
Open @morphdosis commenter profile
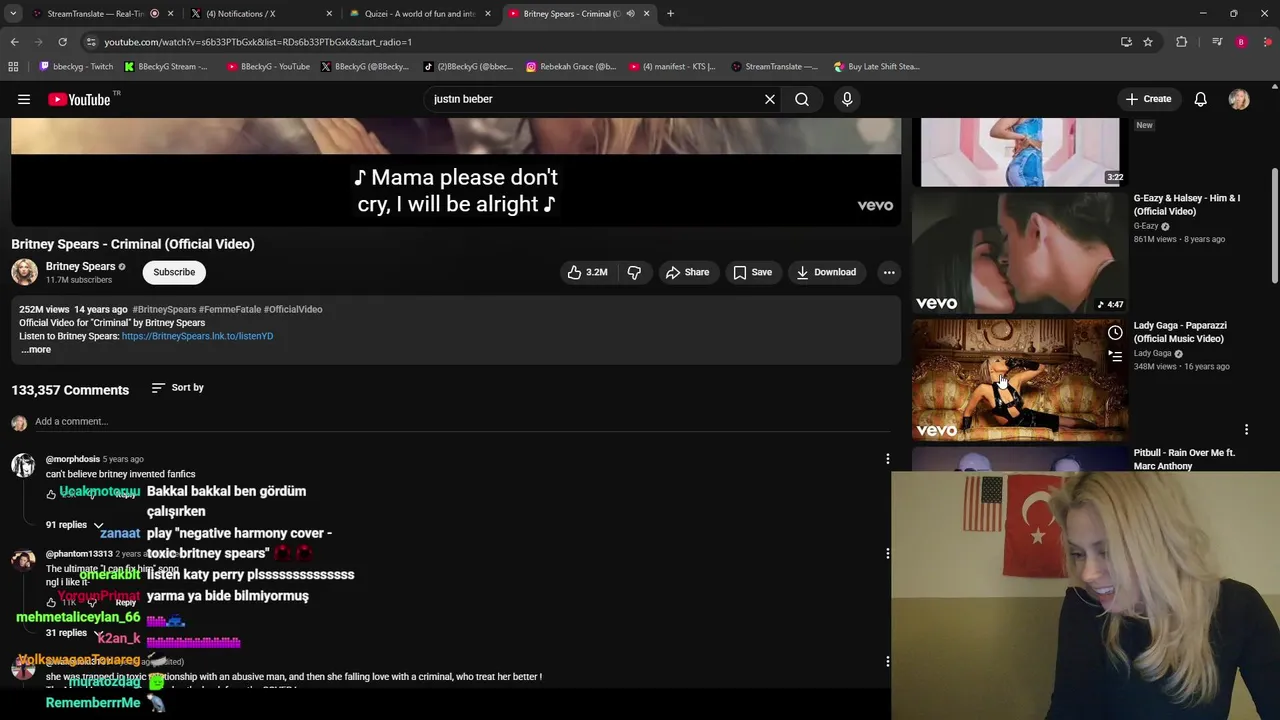[72, 460]
